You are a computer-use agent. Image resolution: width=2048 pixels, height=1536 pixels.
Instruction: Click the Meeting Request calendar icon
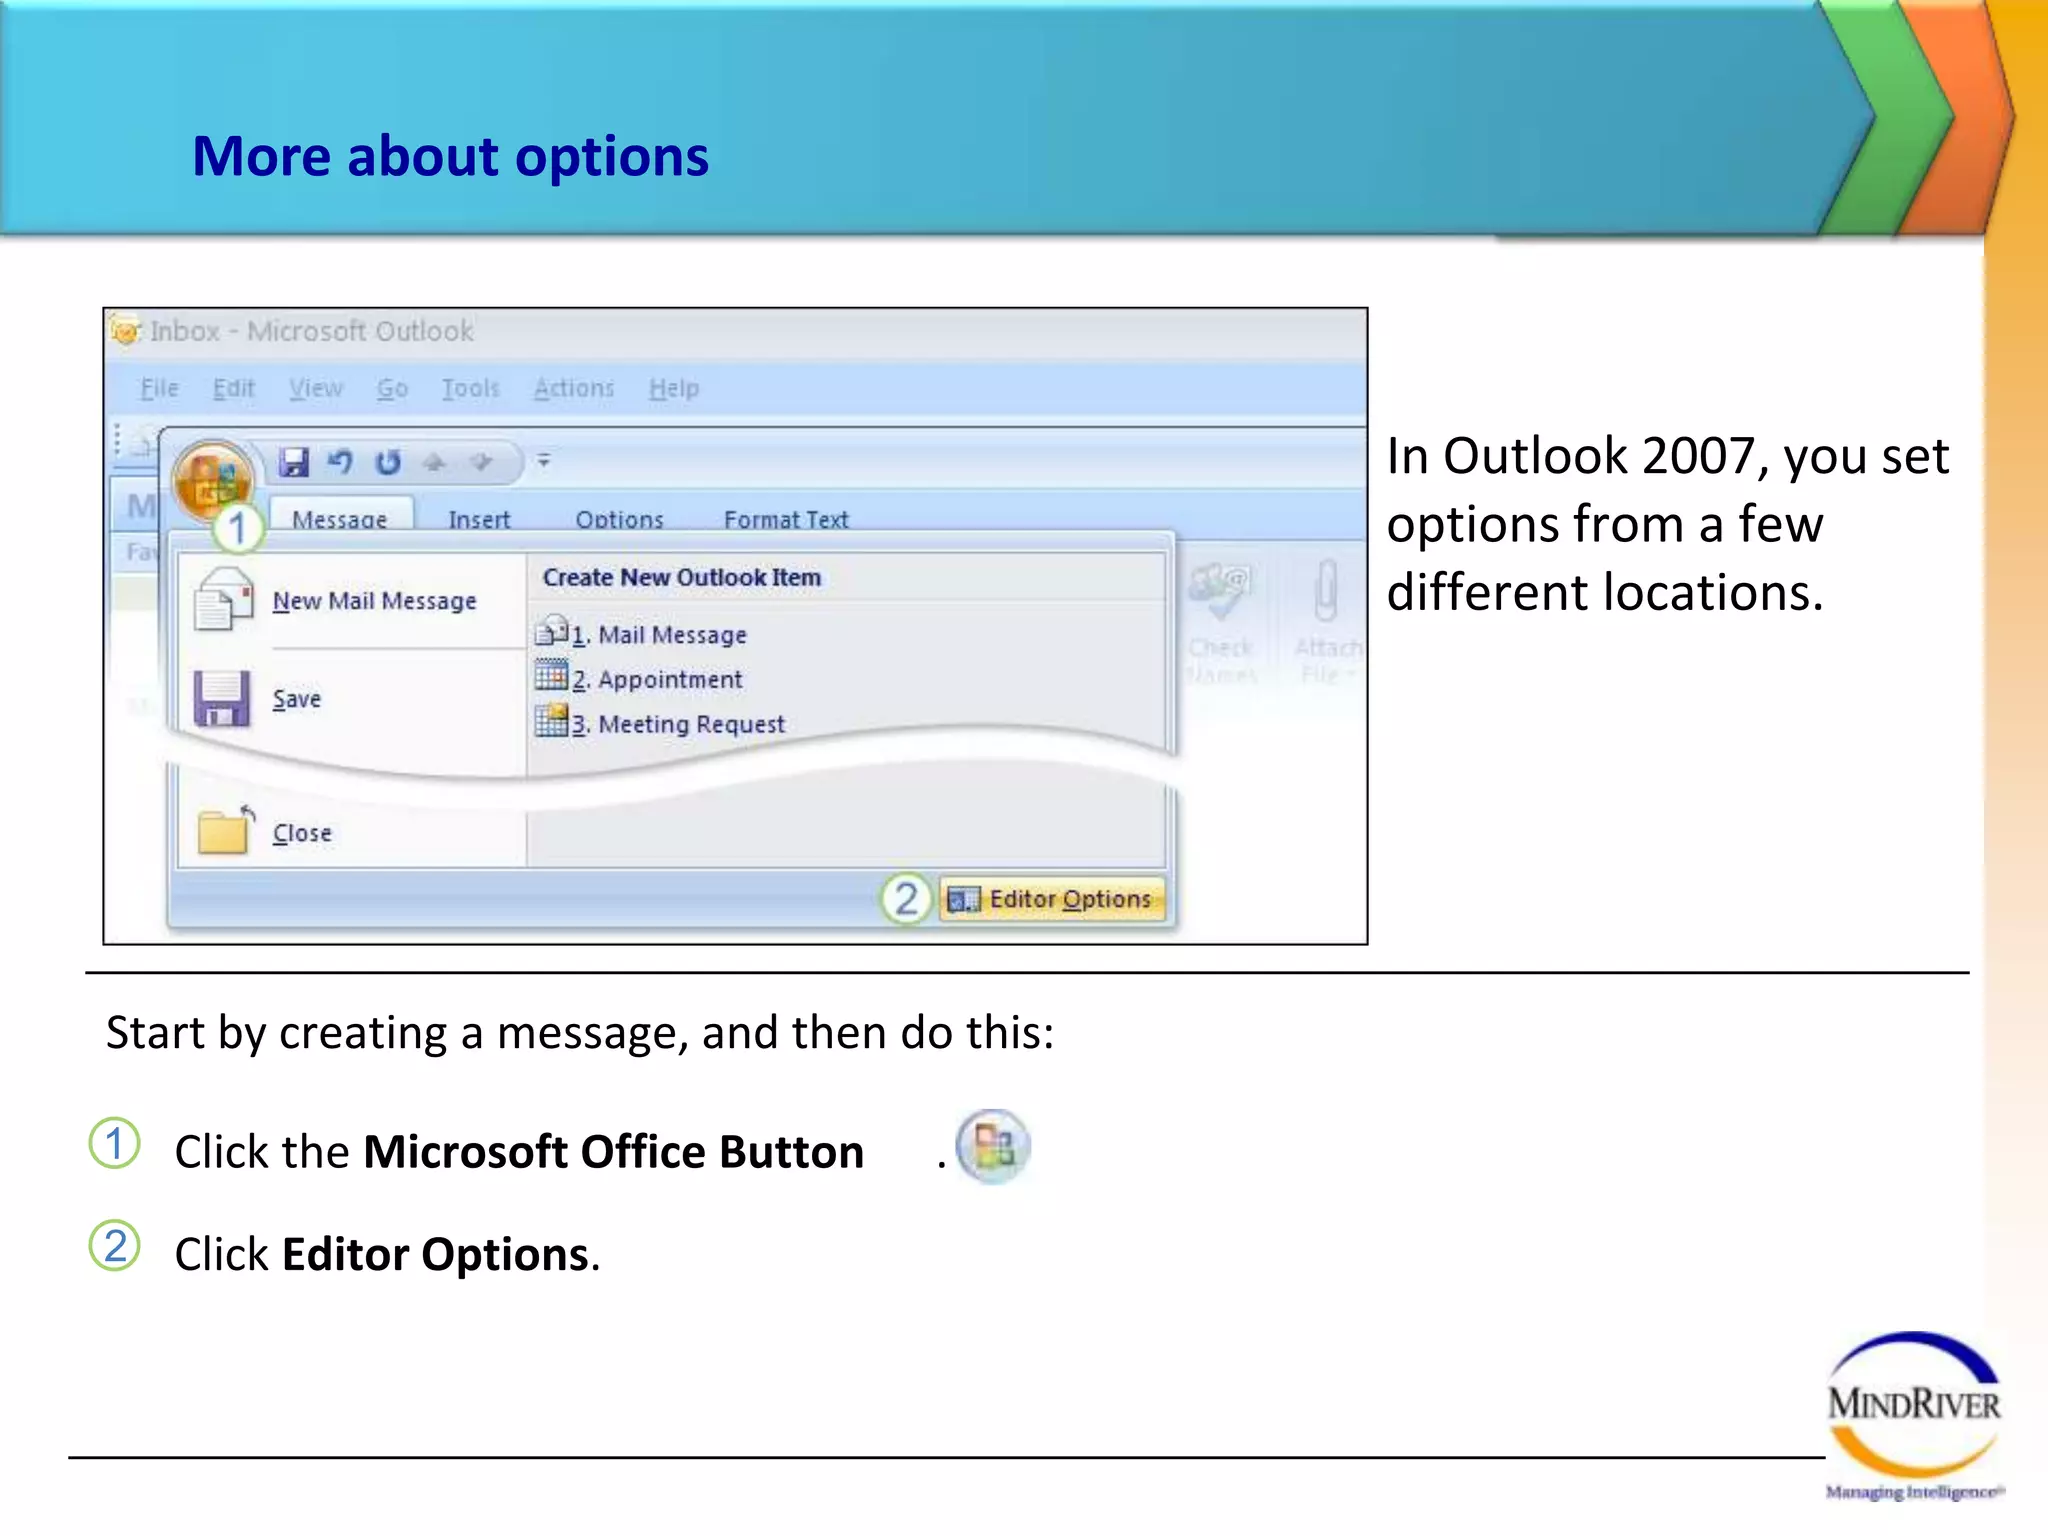point(551,720)
